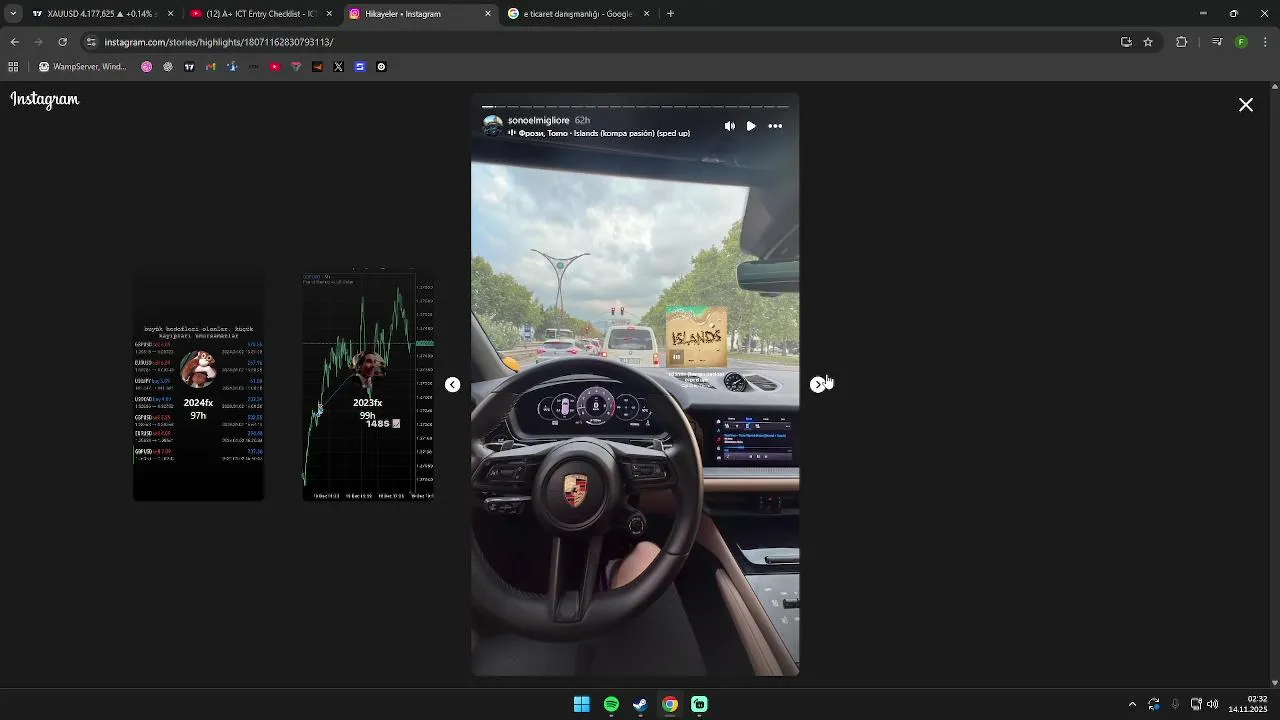Image resolution: width=1280 pixels, height=720 pixels.
Task: Open Steam from the taskbar
Action: (x=640, y=704)
